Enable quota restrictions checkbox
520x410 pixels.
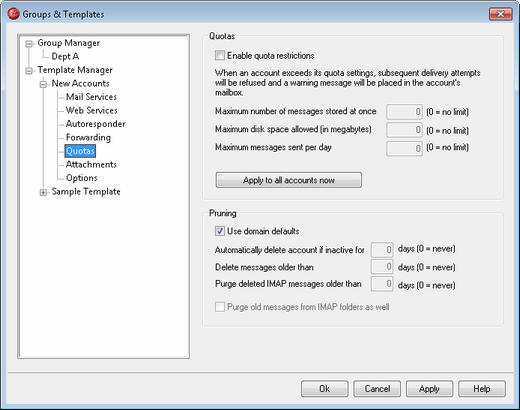220,55
